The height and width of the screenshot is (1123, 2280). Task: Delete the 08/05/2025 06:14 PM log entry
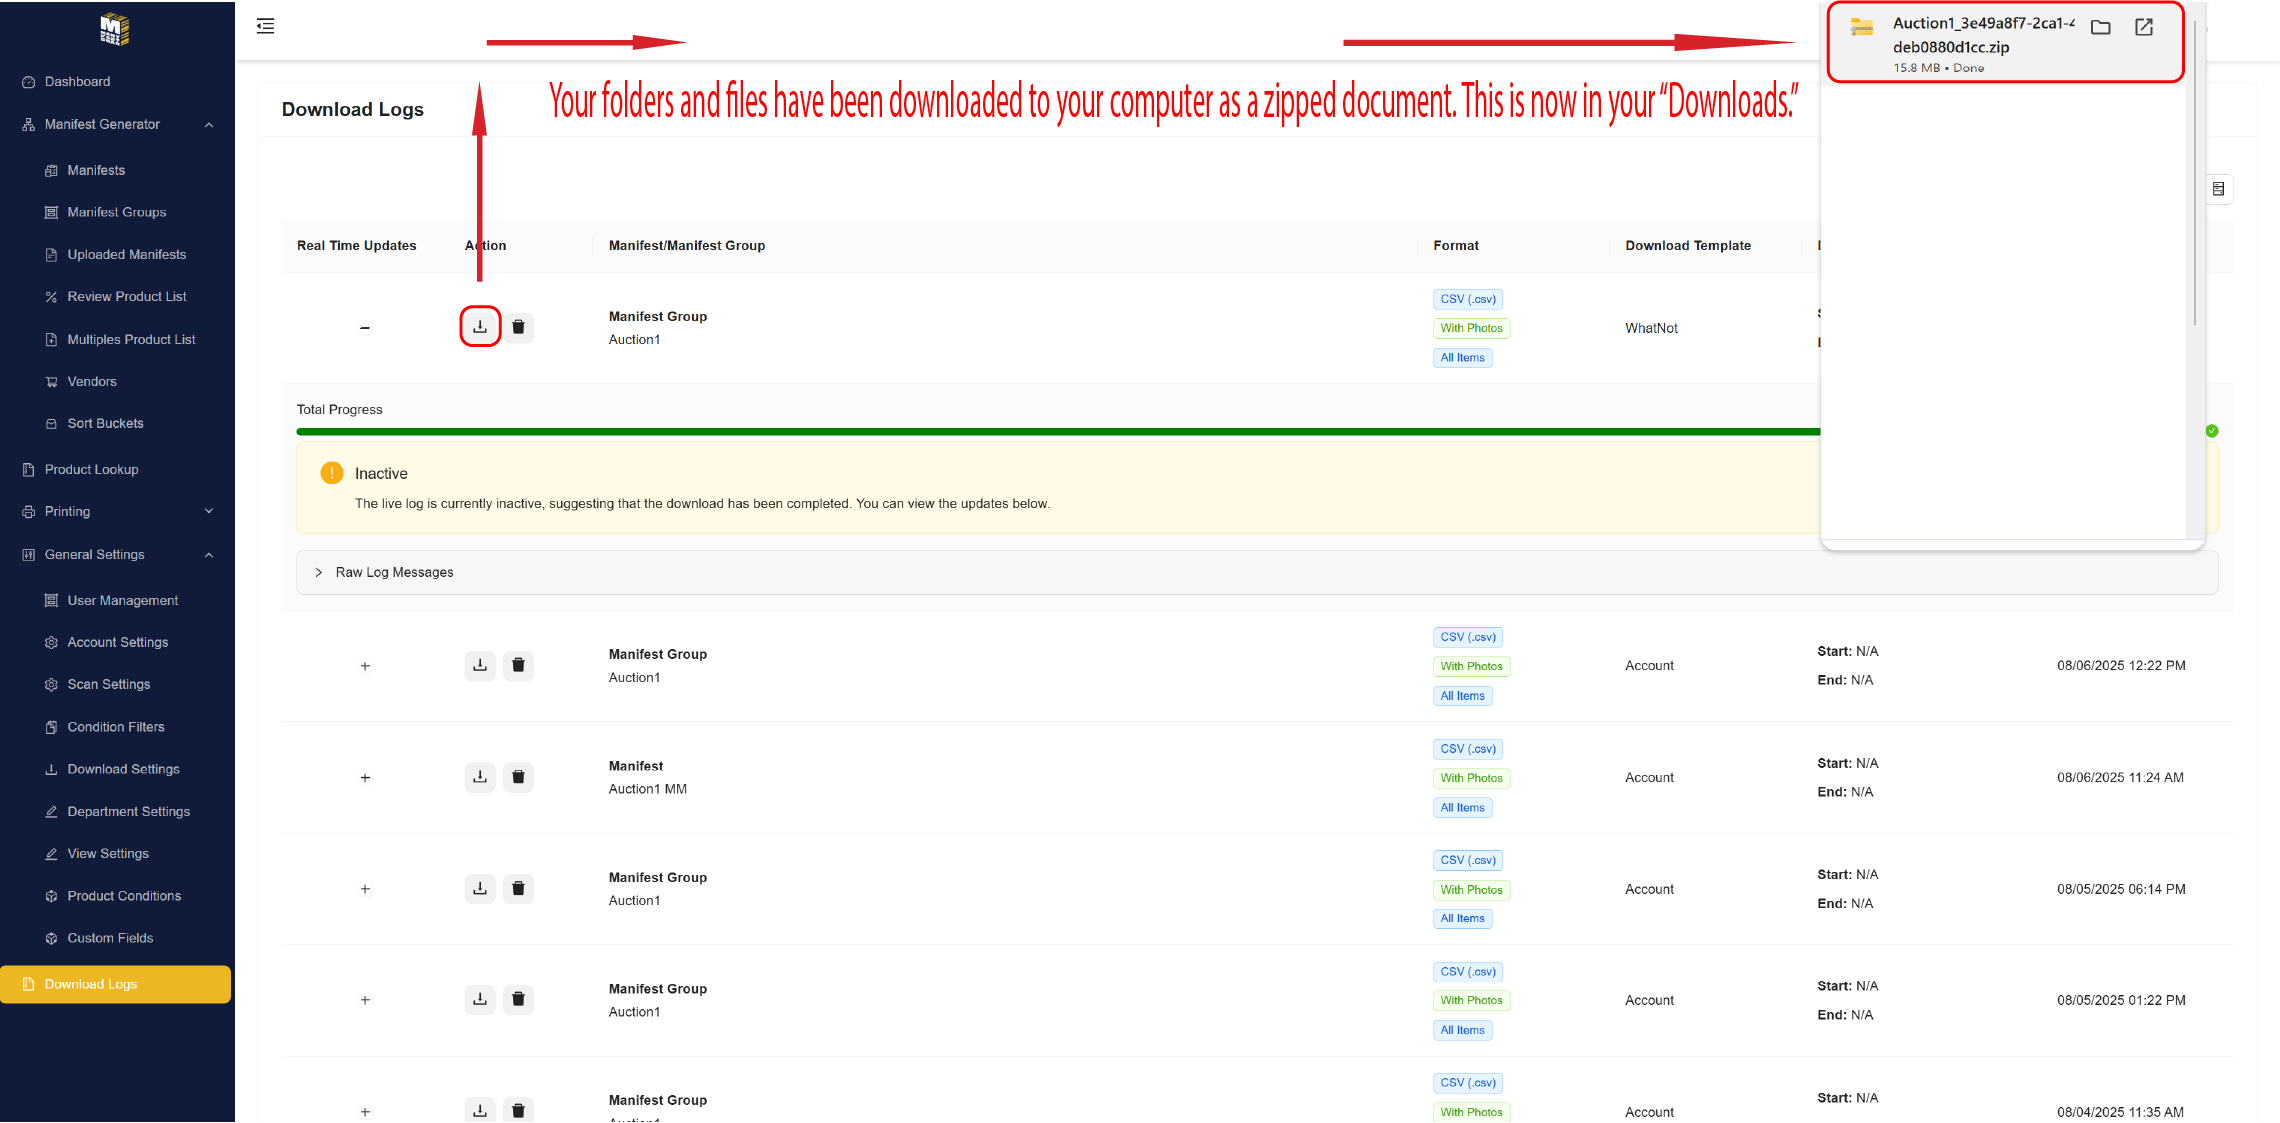518,888
